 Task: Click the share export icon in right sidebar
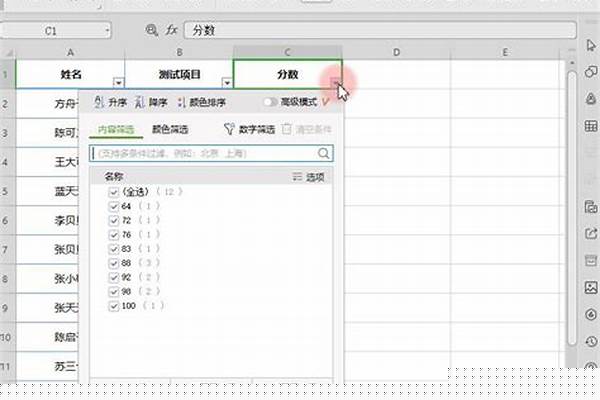coord(591,233)
